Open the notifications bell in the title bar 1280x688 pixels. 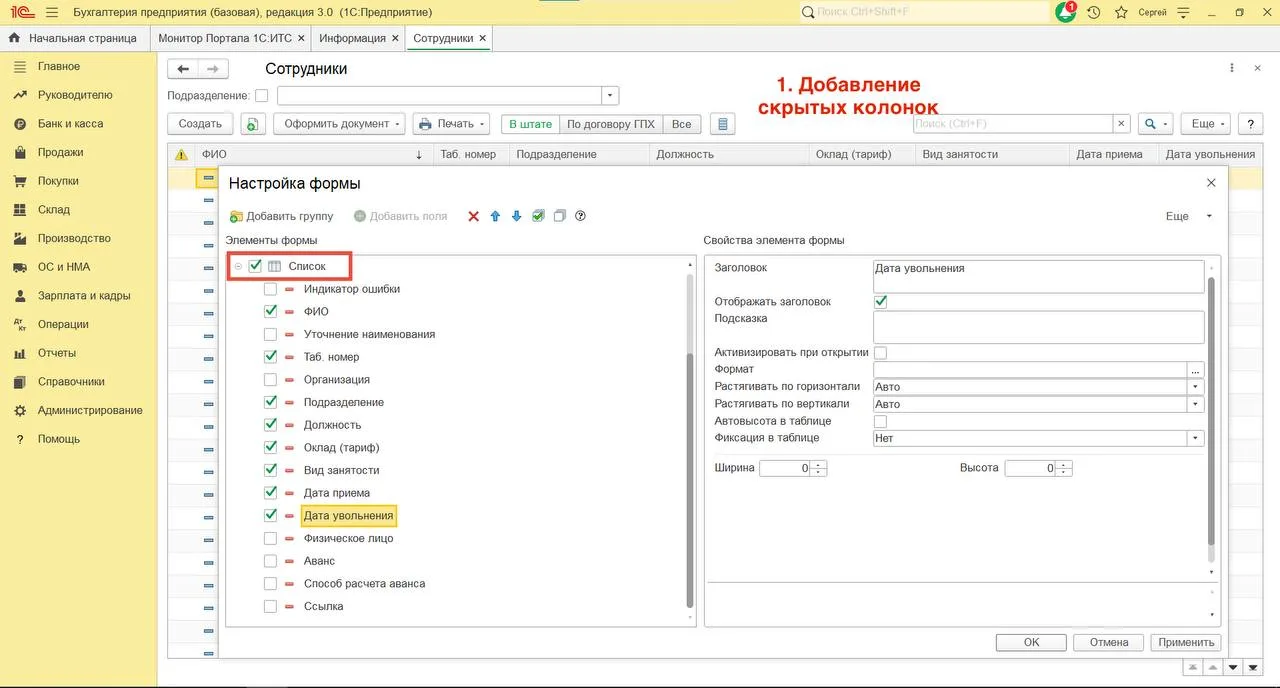[1065, 12]
